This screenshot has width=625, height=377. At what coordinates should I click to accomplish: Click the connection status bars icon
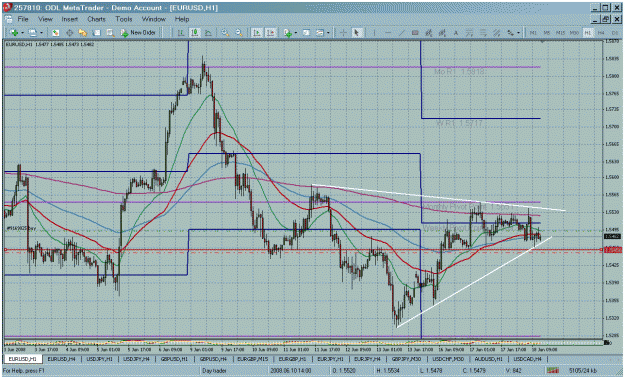point(552,371)
